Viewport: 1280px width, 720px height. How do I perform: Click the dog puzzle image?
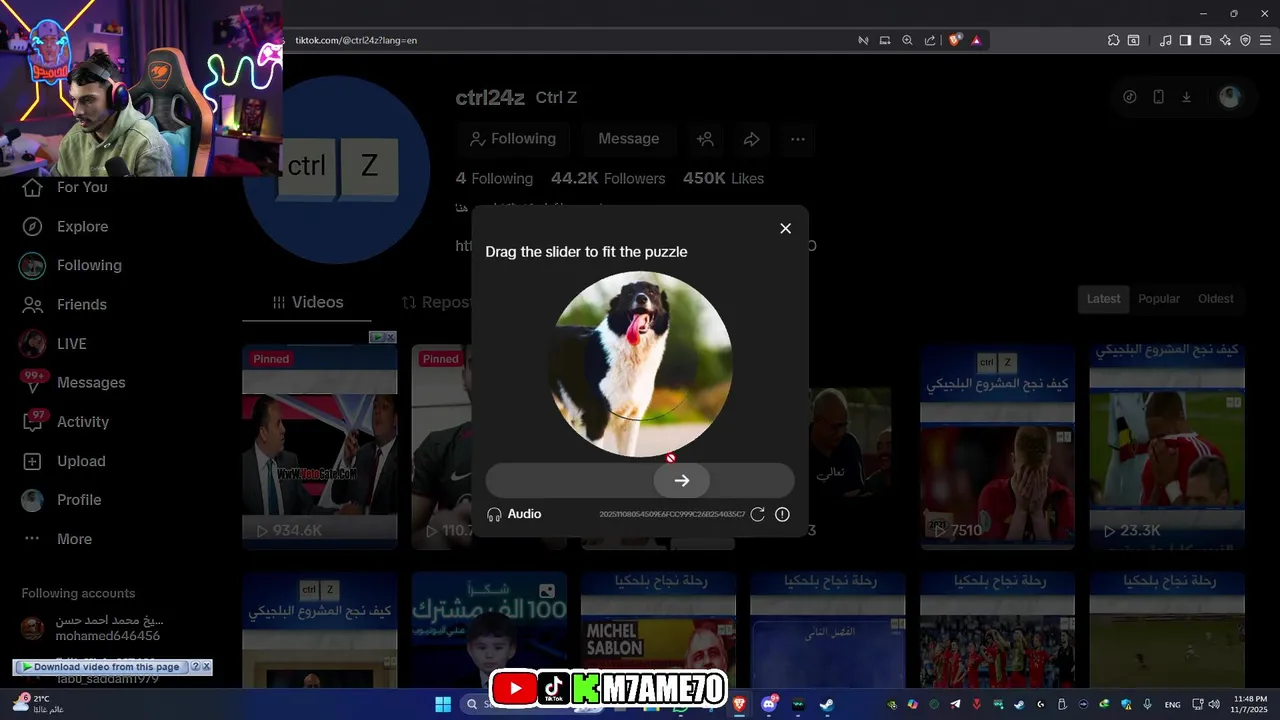pos(640,364)
